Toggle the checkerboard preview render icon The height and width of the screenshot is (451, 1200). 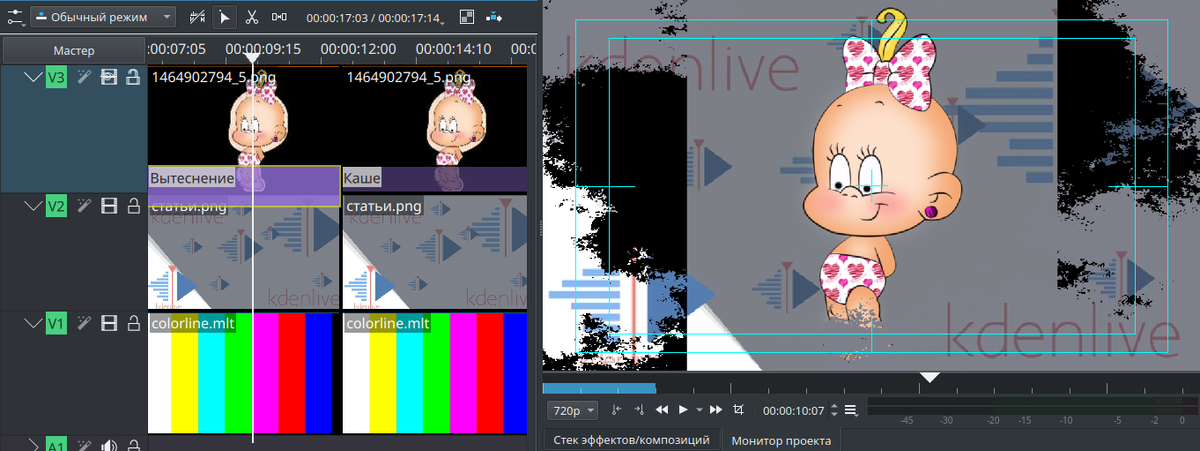tap(467, 17)
